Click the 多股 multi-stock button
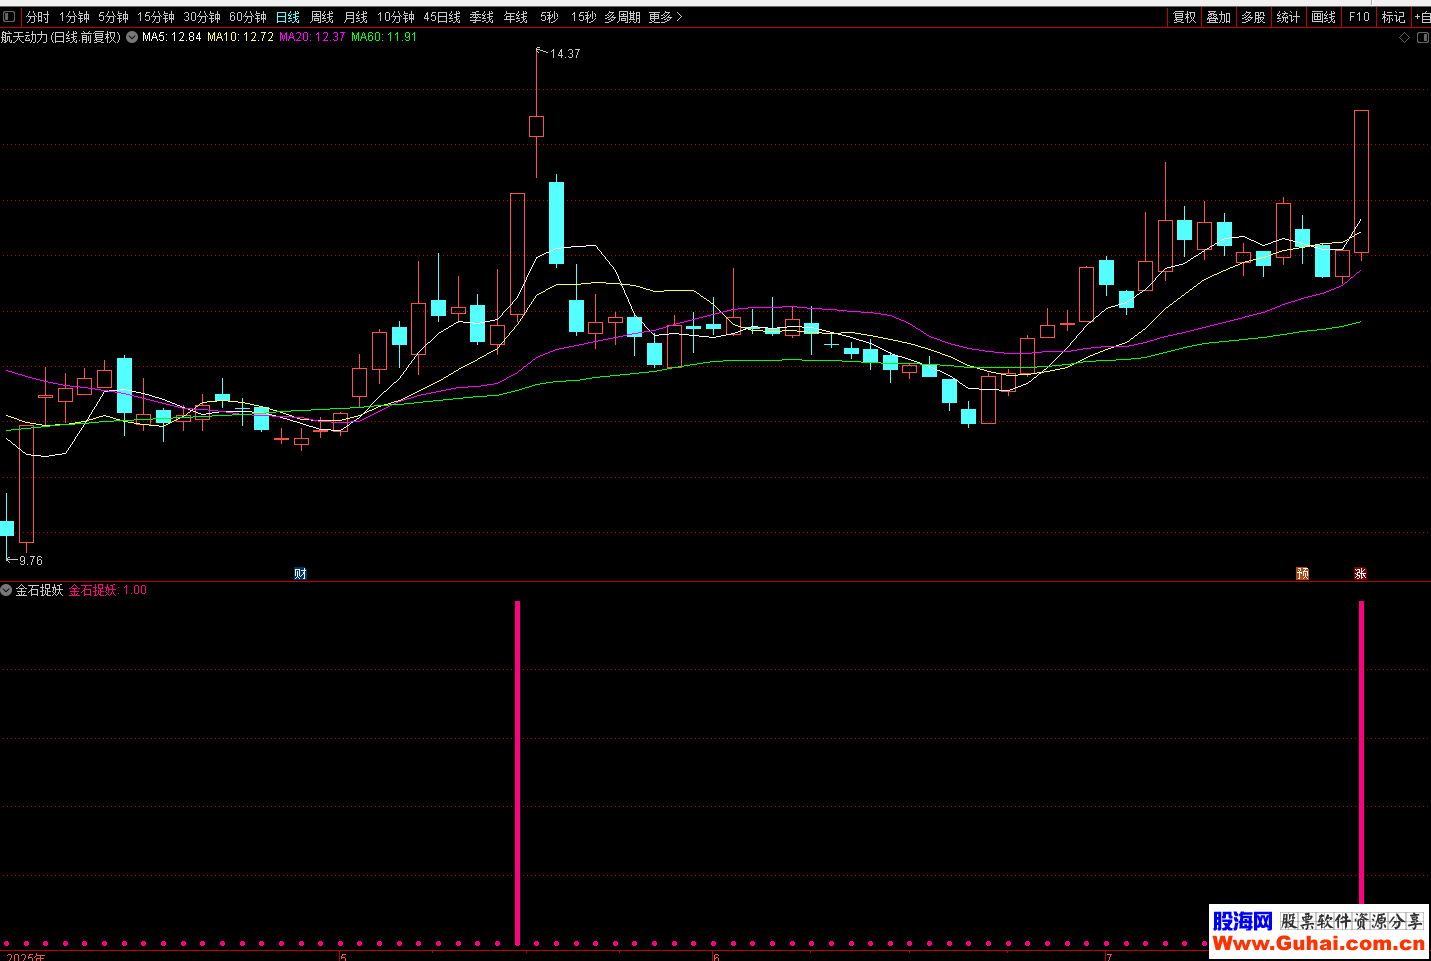The image size is (1431, 961). 1253,17
